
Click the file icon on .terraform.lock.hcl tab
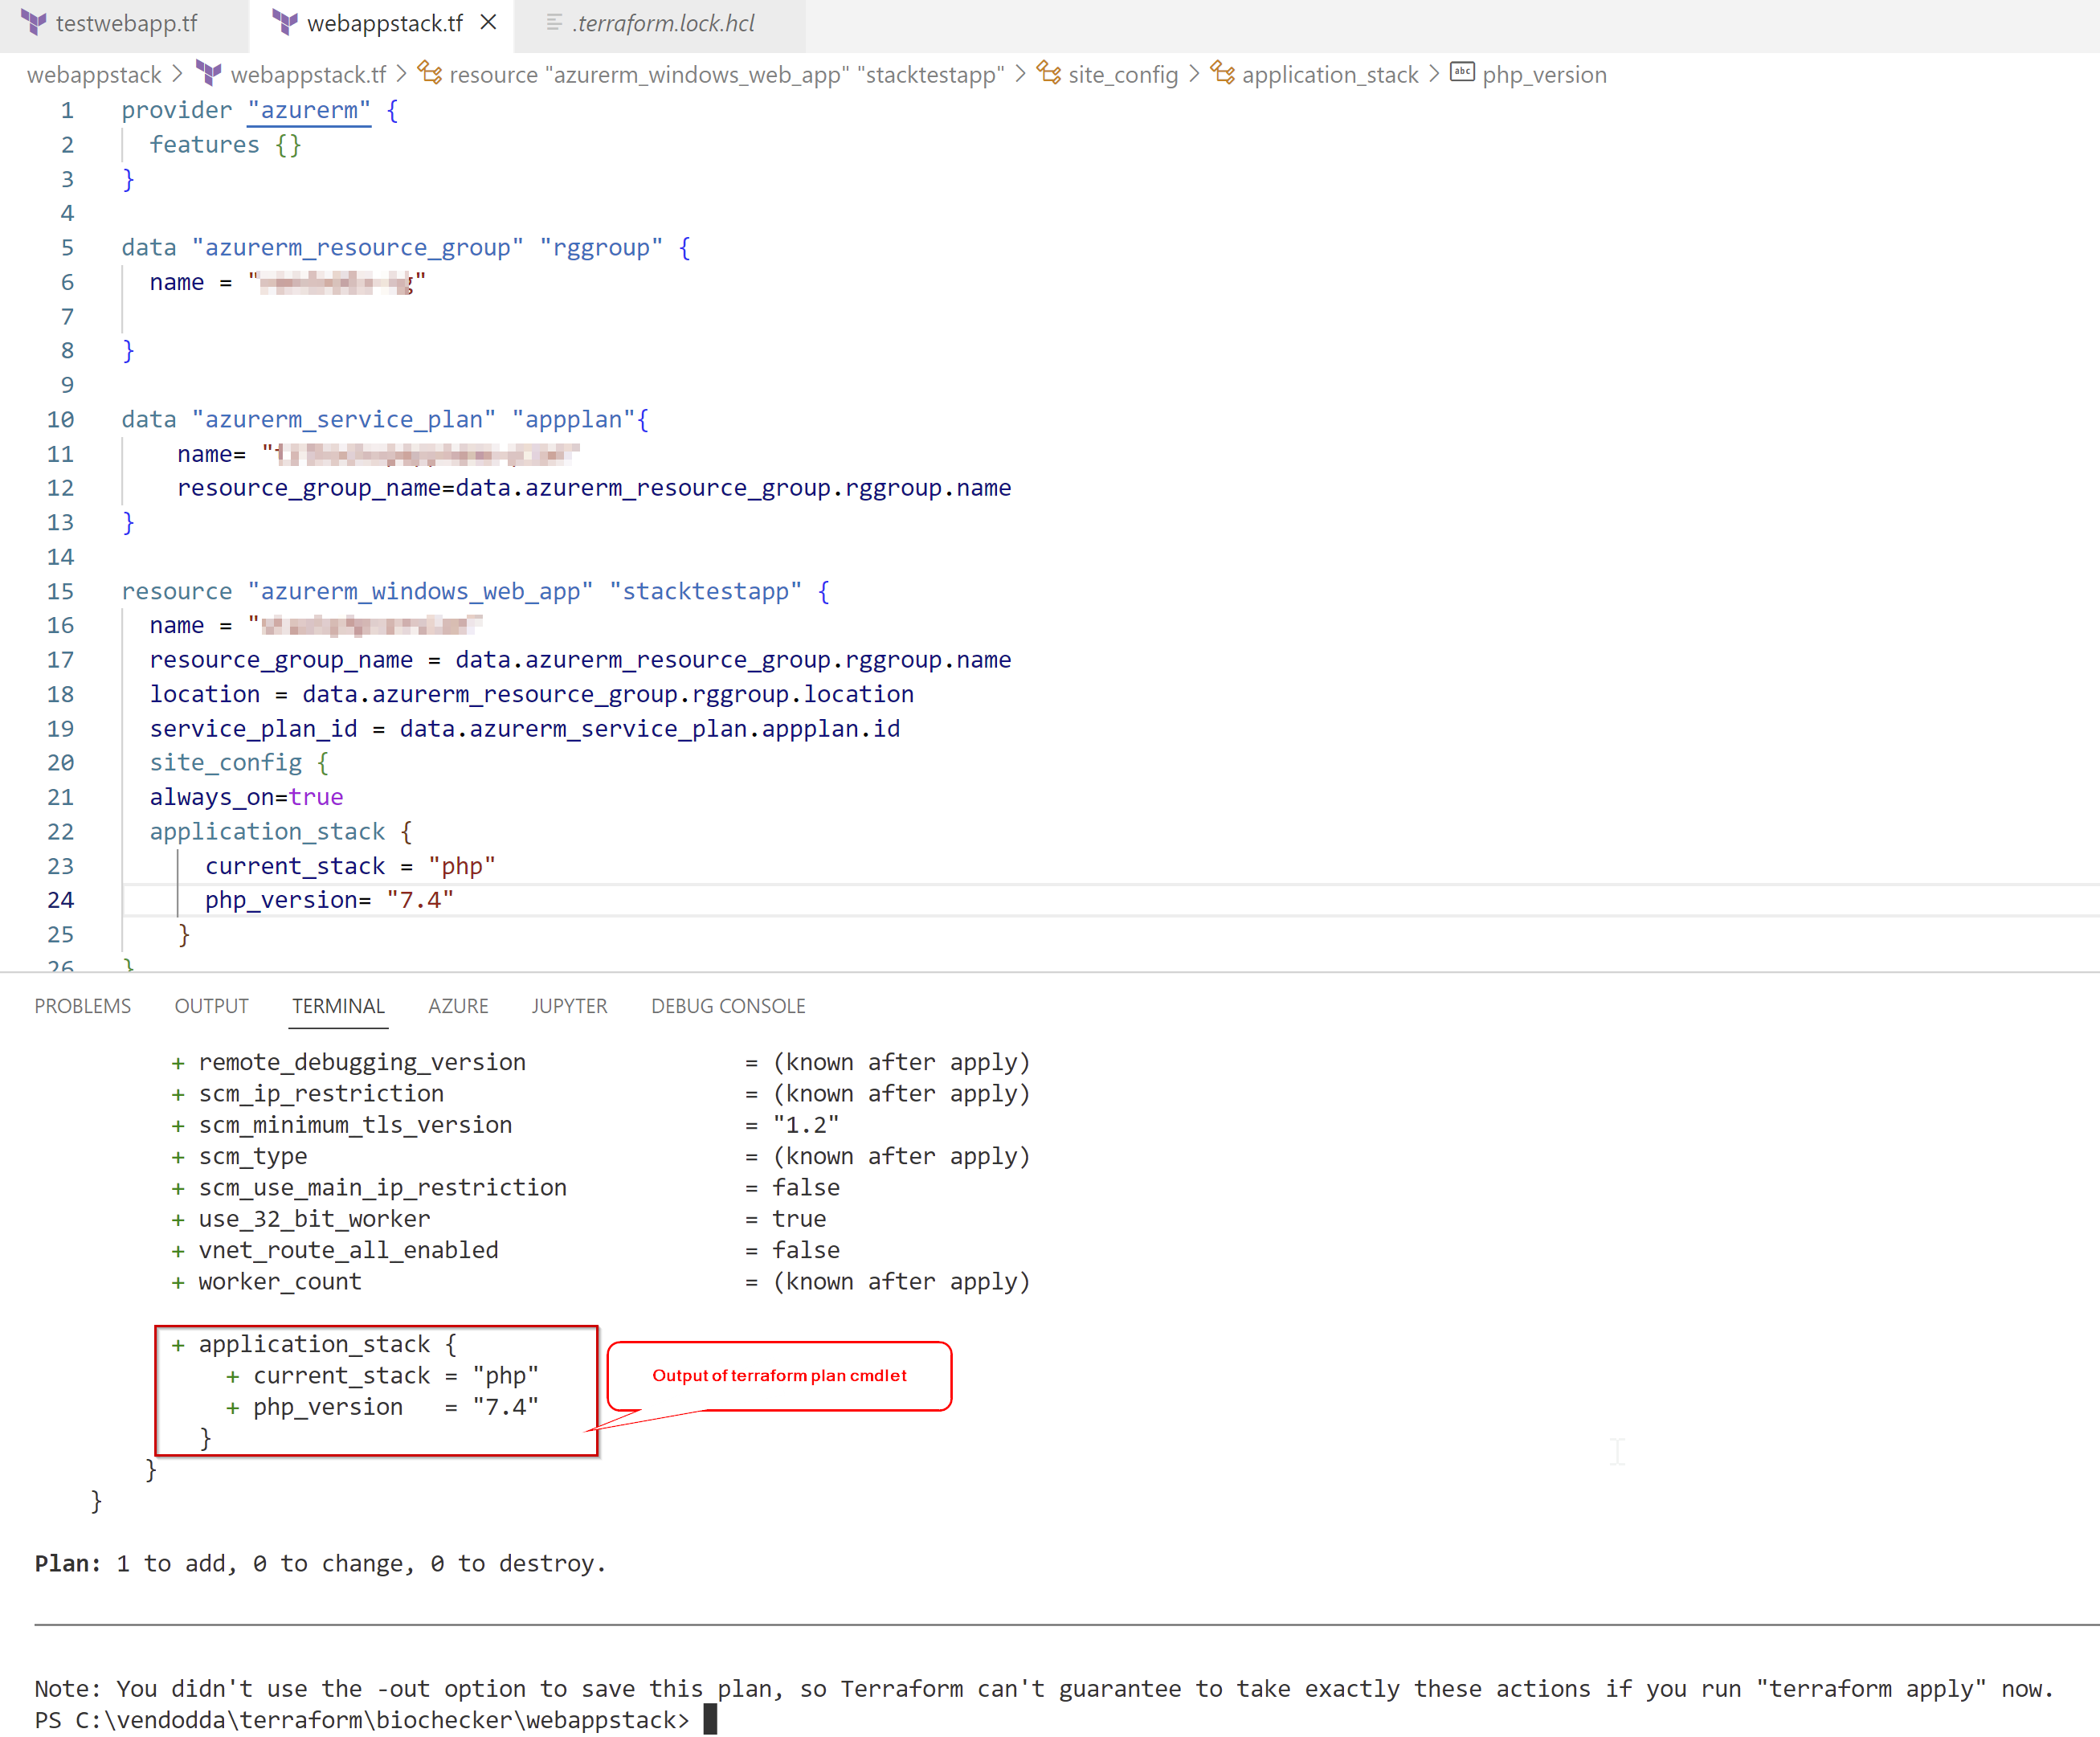[553, 23]
